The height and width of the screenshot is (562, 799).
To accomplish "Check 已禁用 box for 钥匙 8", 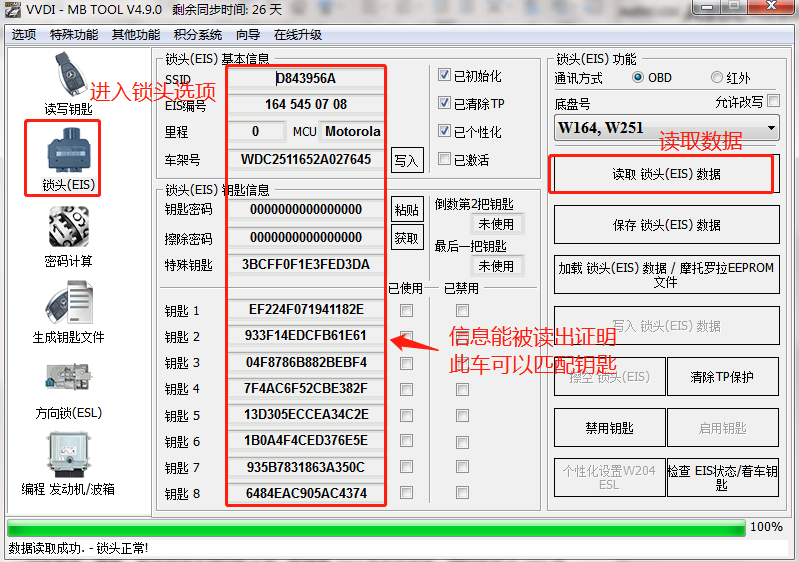I will pyautogui.click(x=462, y=493).
